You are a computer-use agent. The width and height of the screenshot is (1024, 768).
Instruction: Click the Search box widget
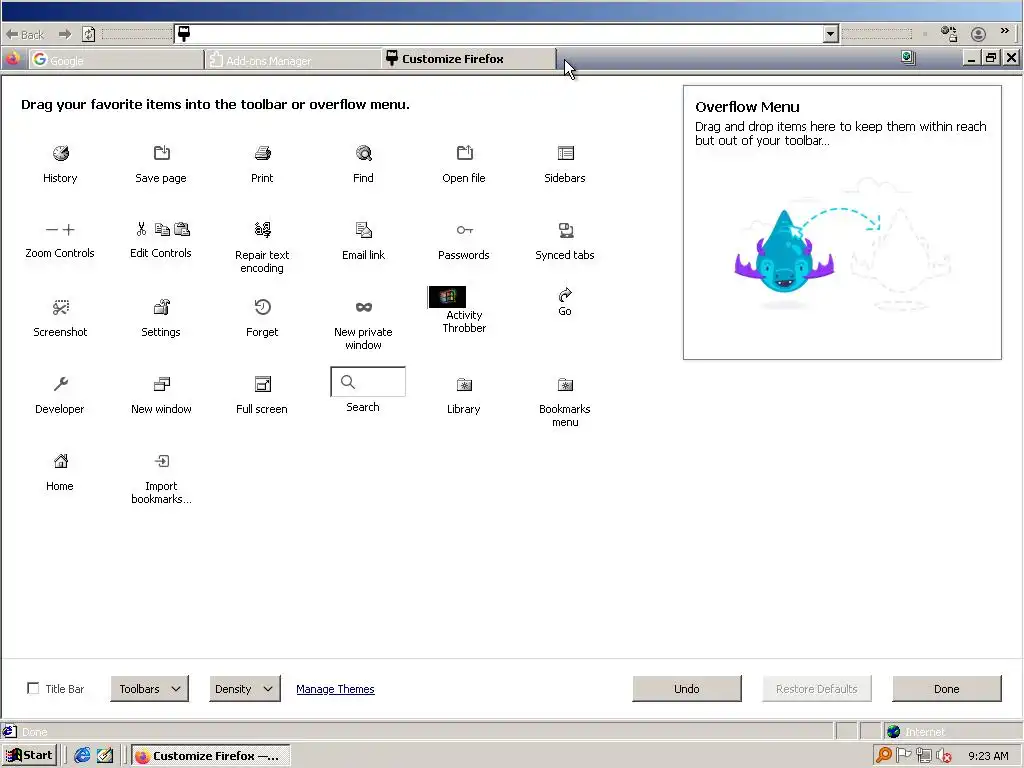(368, 382)
